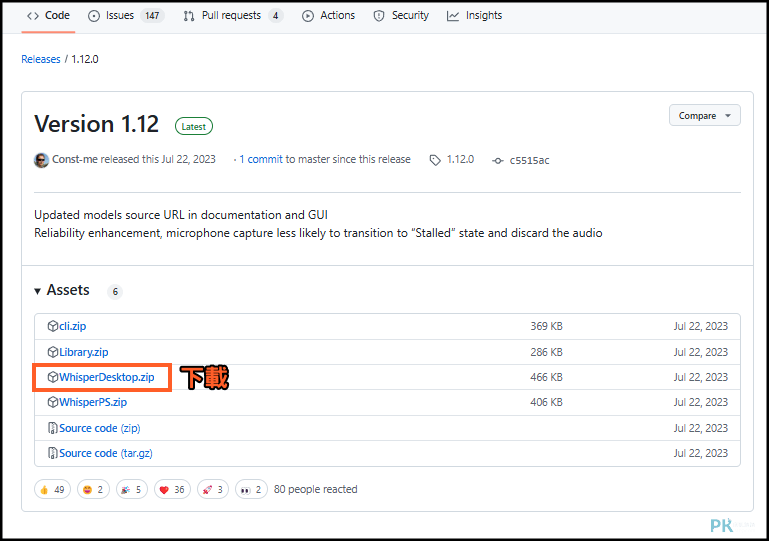Click the package icon beside WhisperDesktop.zip

pyautogui.click(x=52, y=377)
